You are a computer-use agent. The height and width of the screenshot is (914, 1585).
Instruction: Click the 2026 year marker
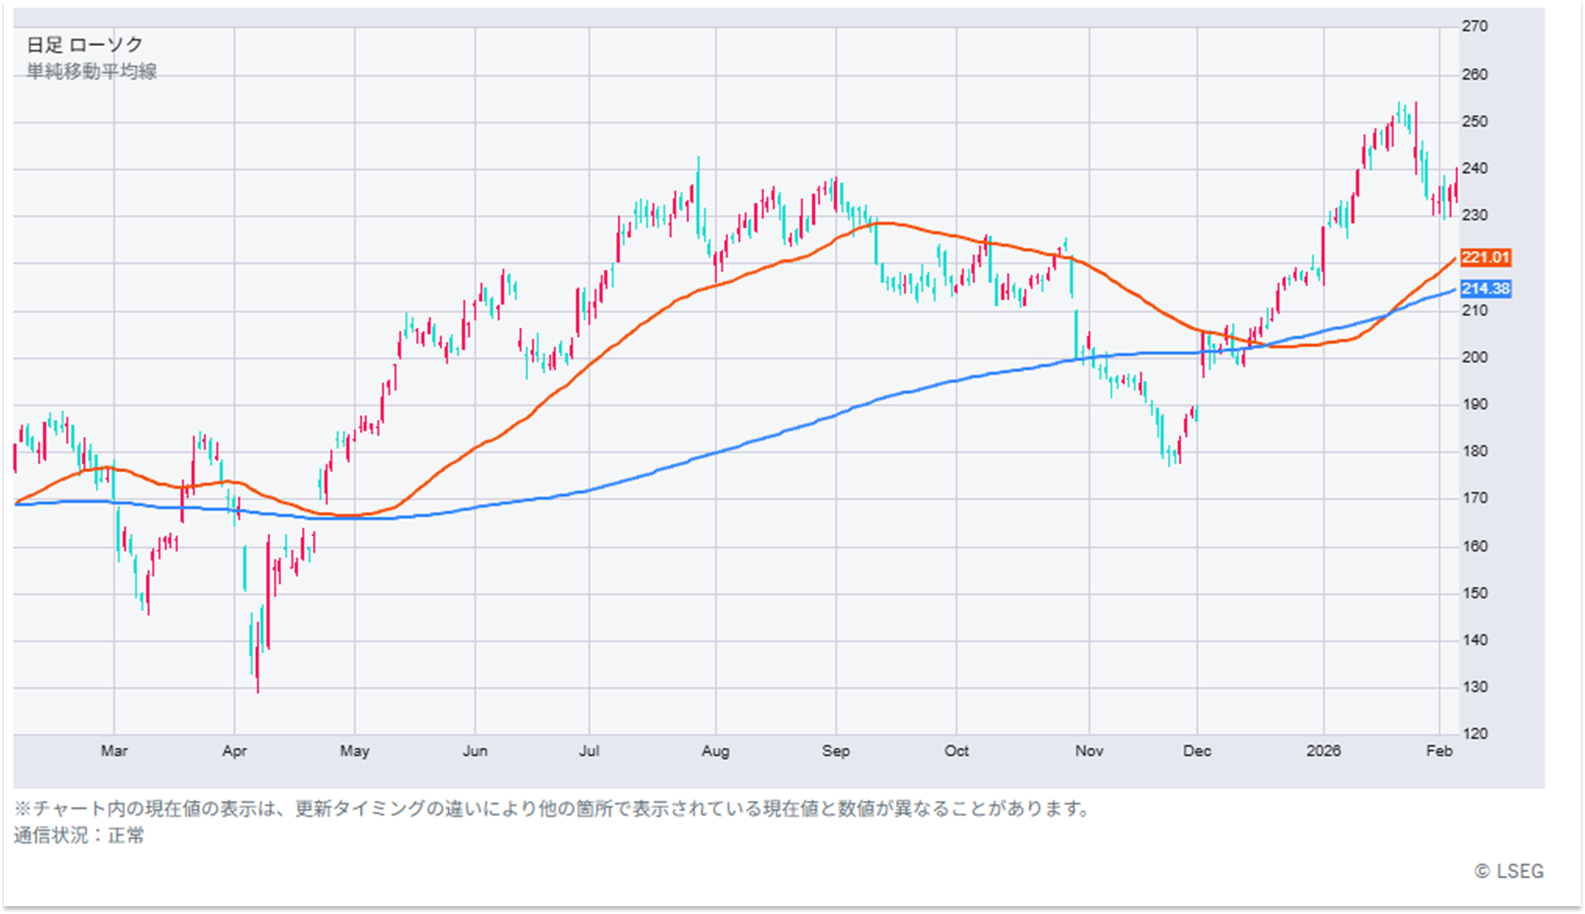[1323, 751]
